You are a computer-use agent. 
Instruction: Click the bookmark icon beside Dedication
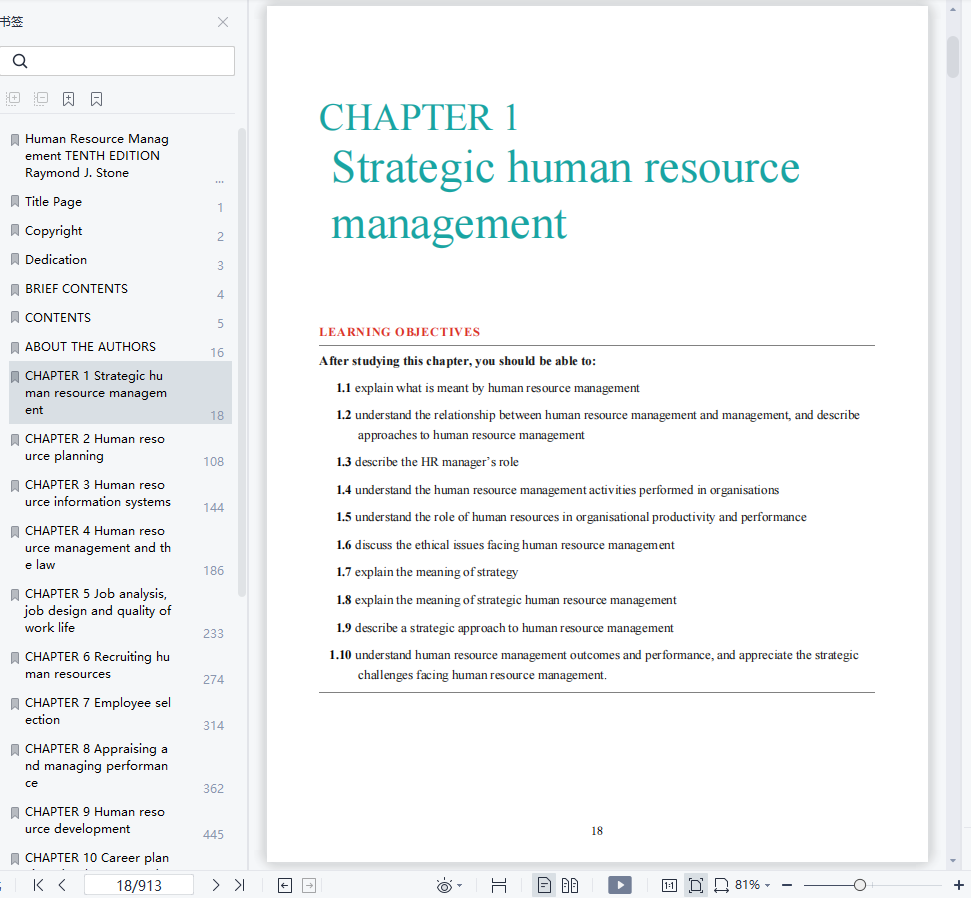coord(15,259)
